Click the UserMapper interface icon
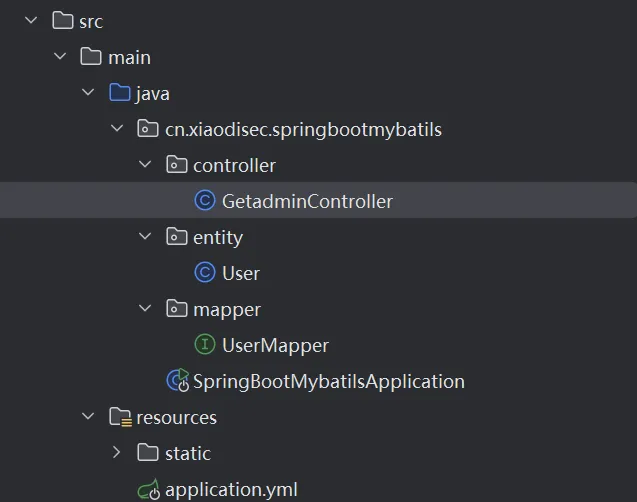The image size is (637, 502). pos(205,345)
